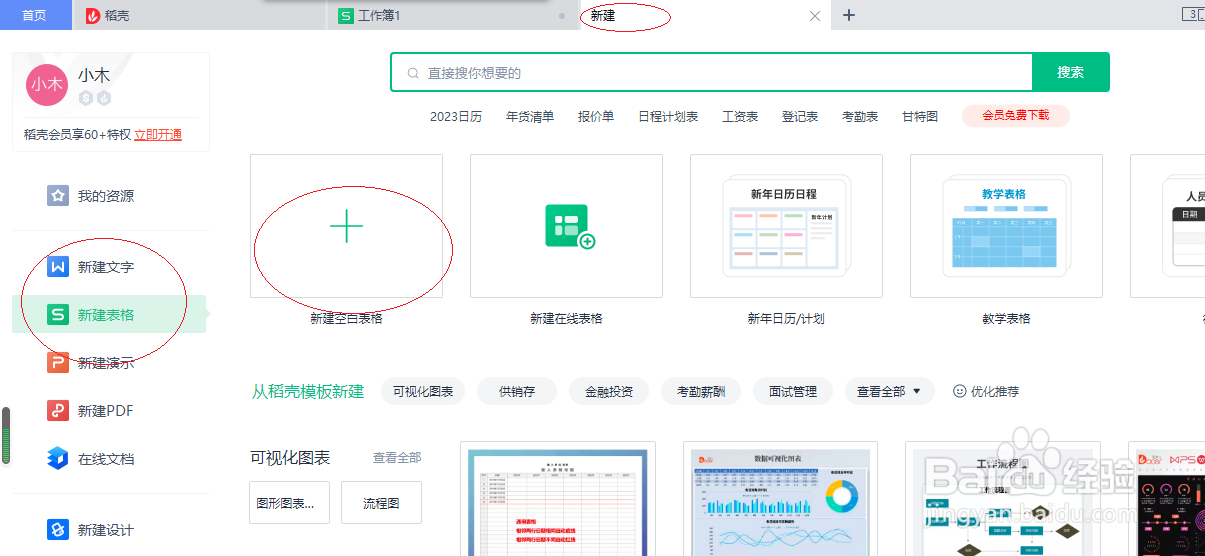Click the 新年日历/计划 label
The image size is (1205, 556).
(x=786, y=318)
